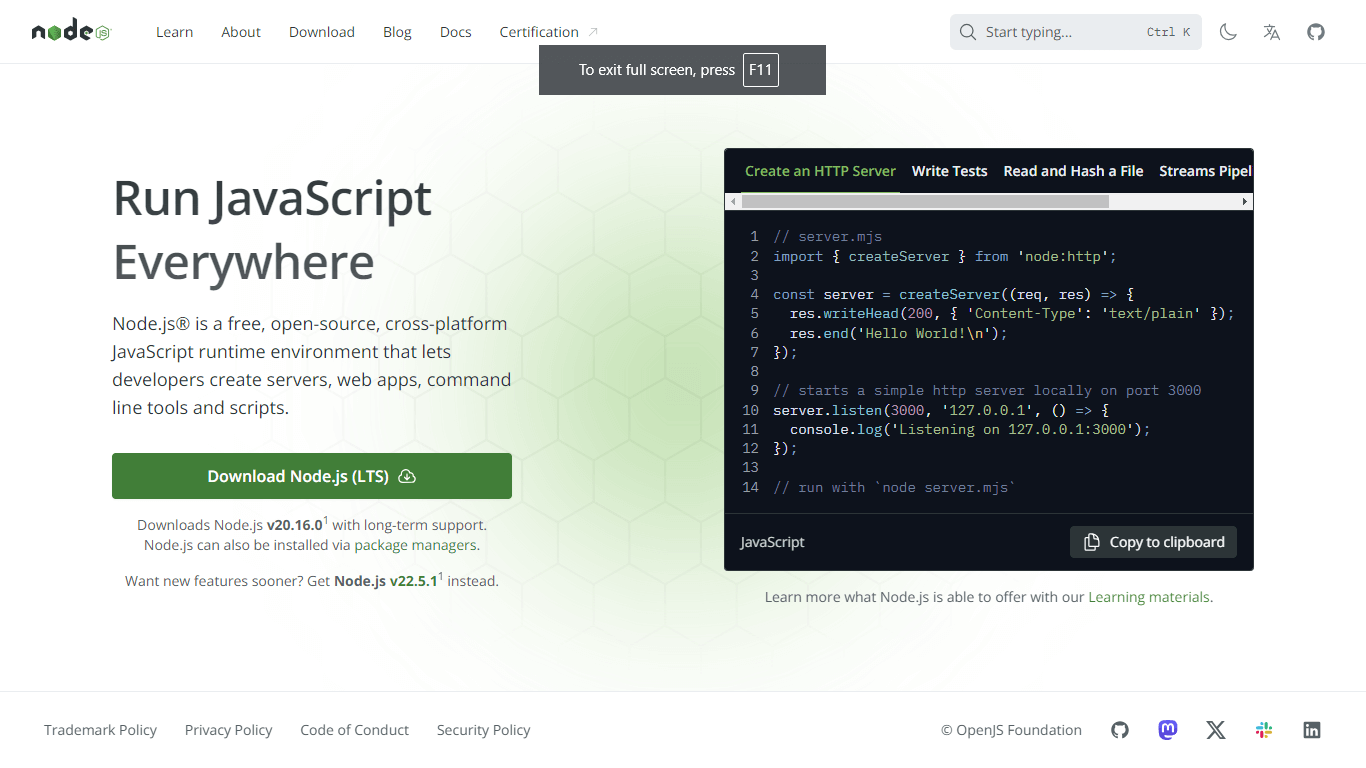Click the Node.js logo
This screenshot has width=1366, height=768.
click(70, 32)
